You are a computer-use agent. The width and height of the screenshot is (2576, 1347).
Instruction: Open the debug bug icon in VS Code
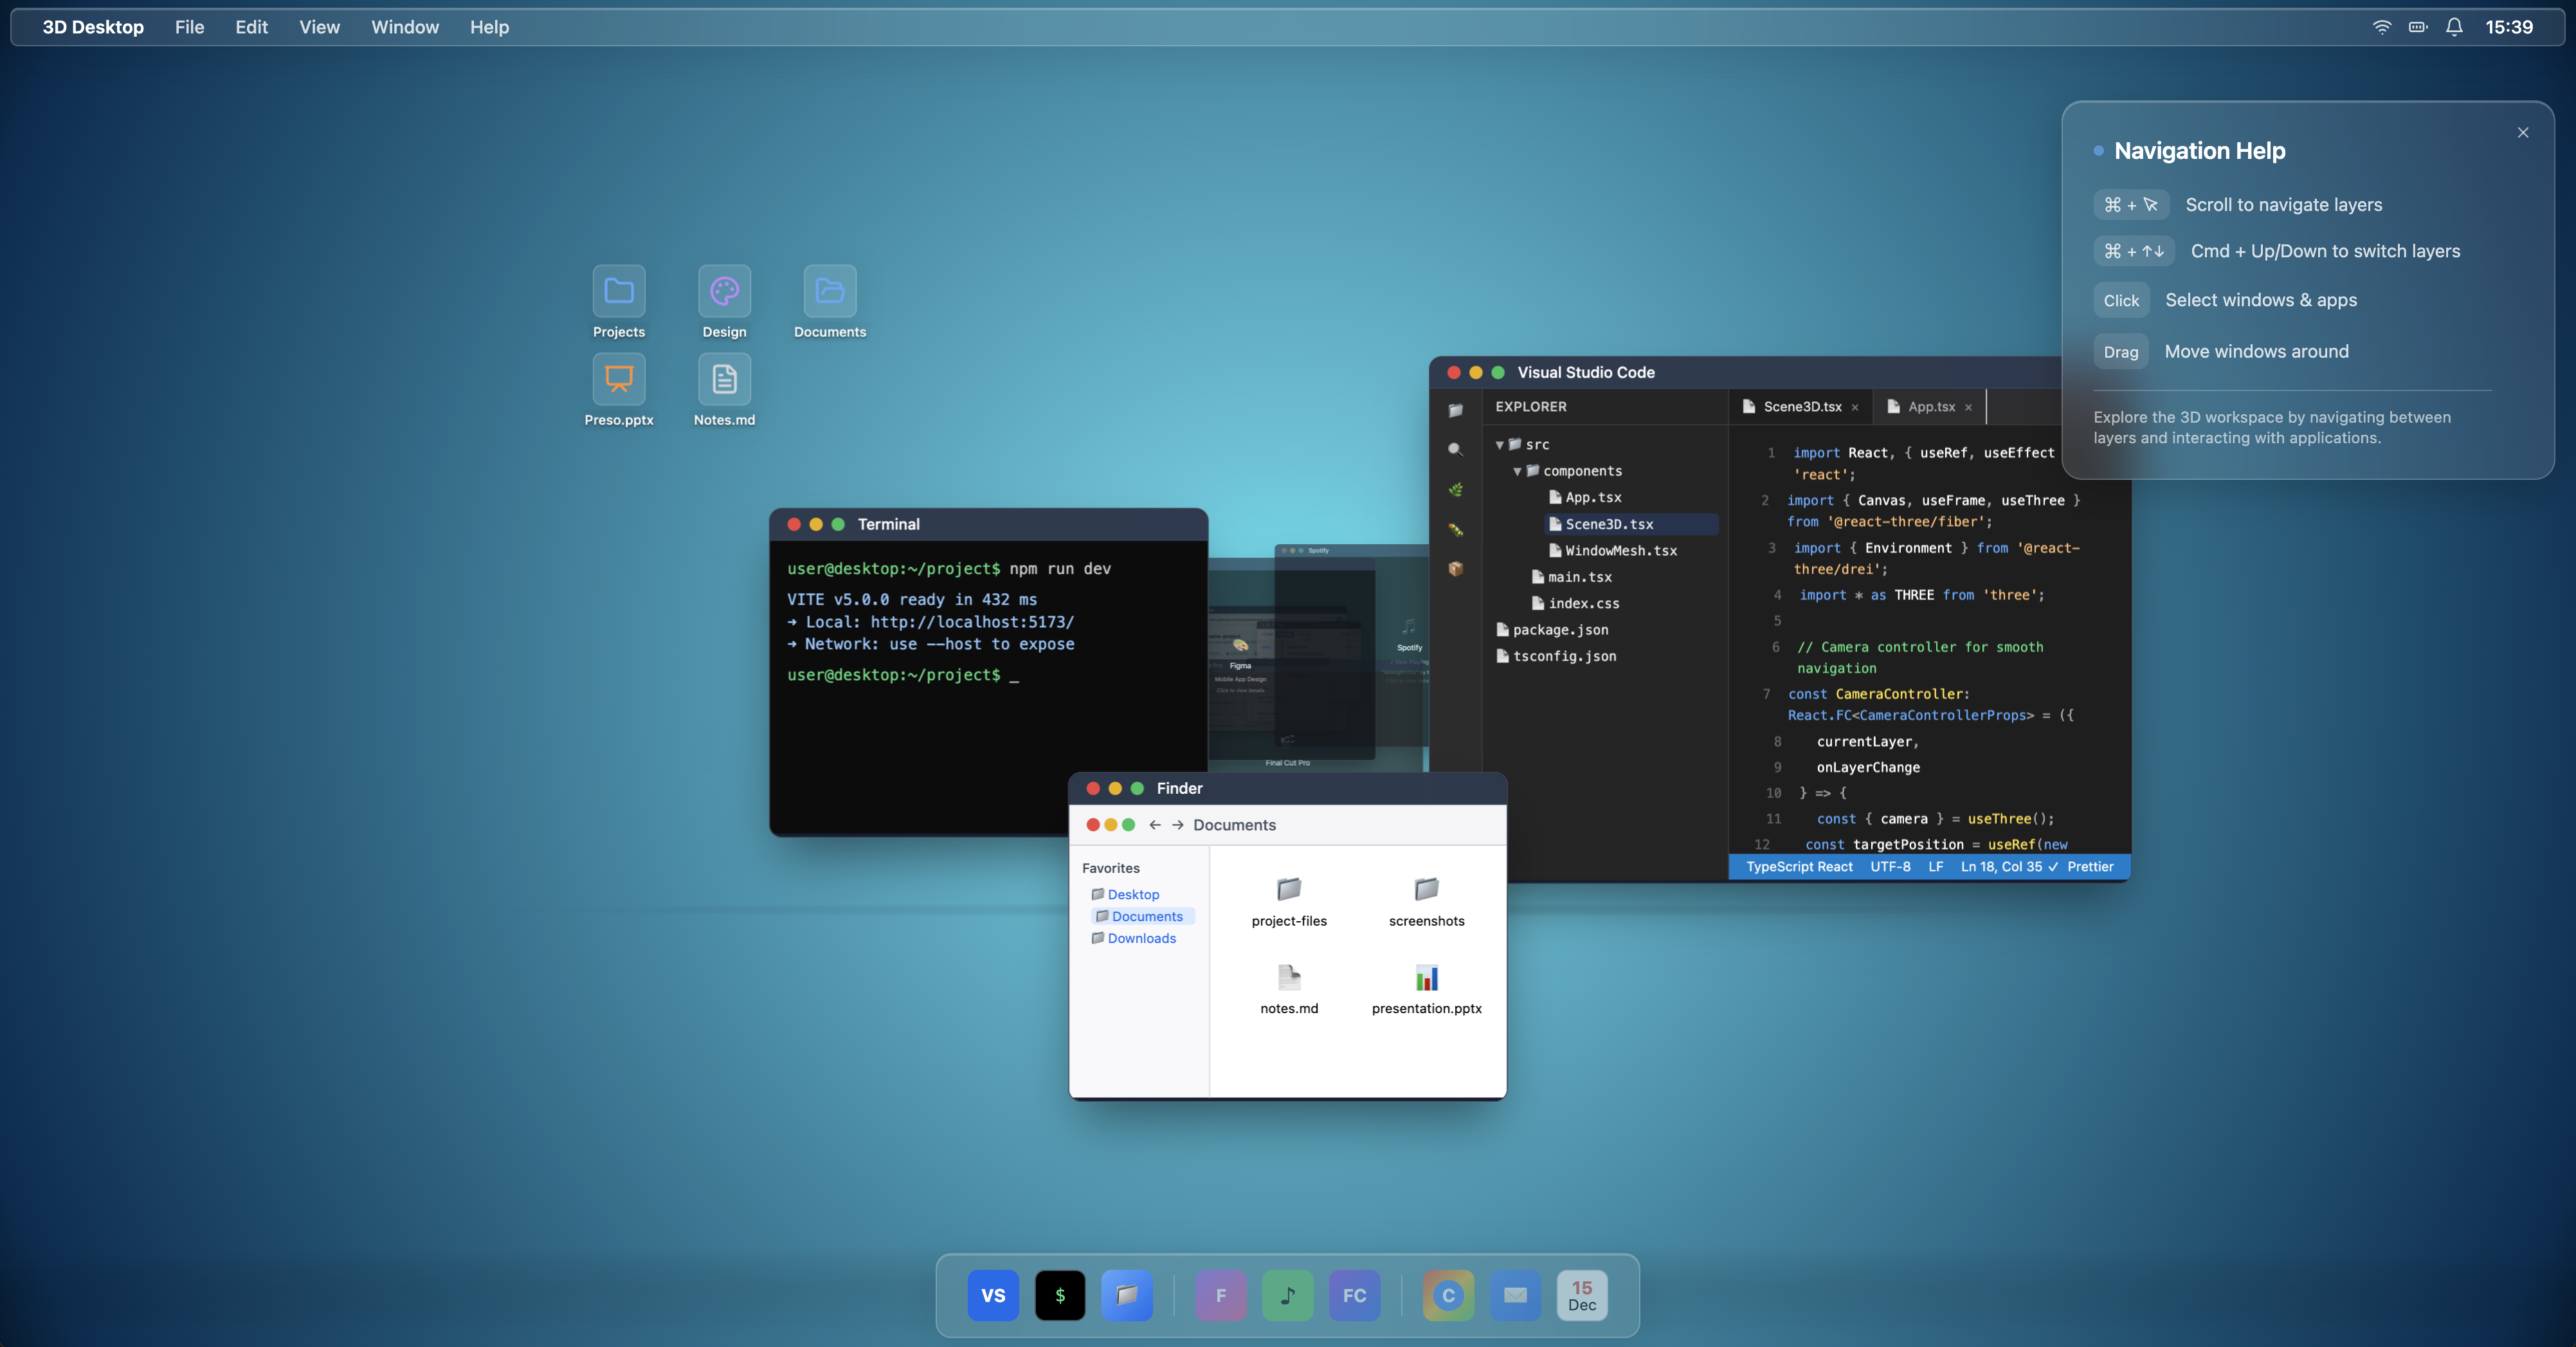[1455, 530]
